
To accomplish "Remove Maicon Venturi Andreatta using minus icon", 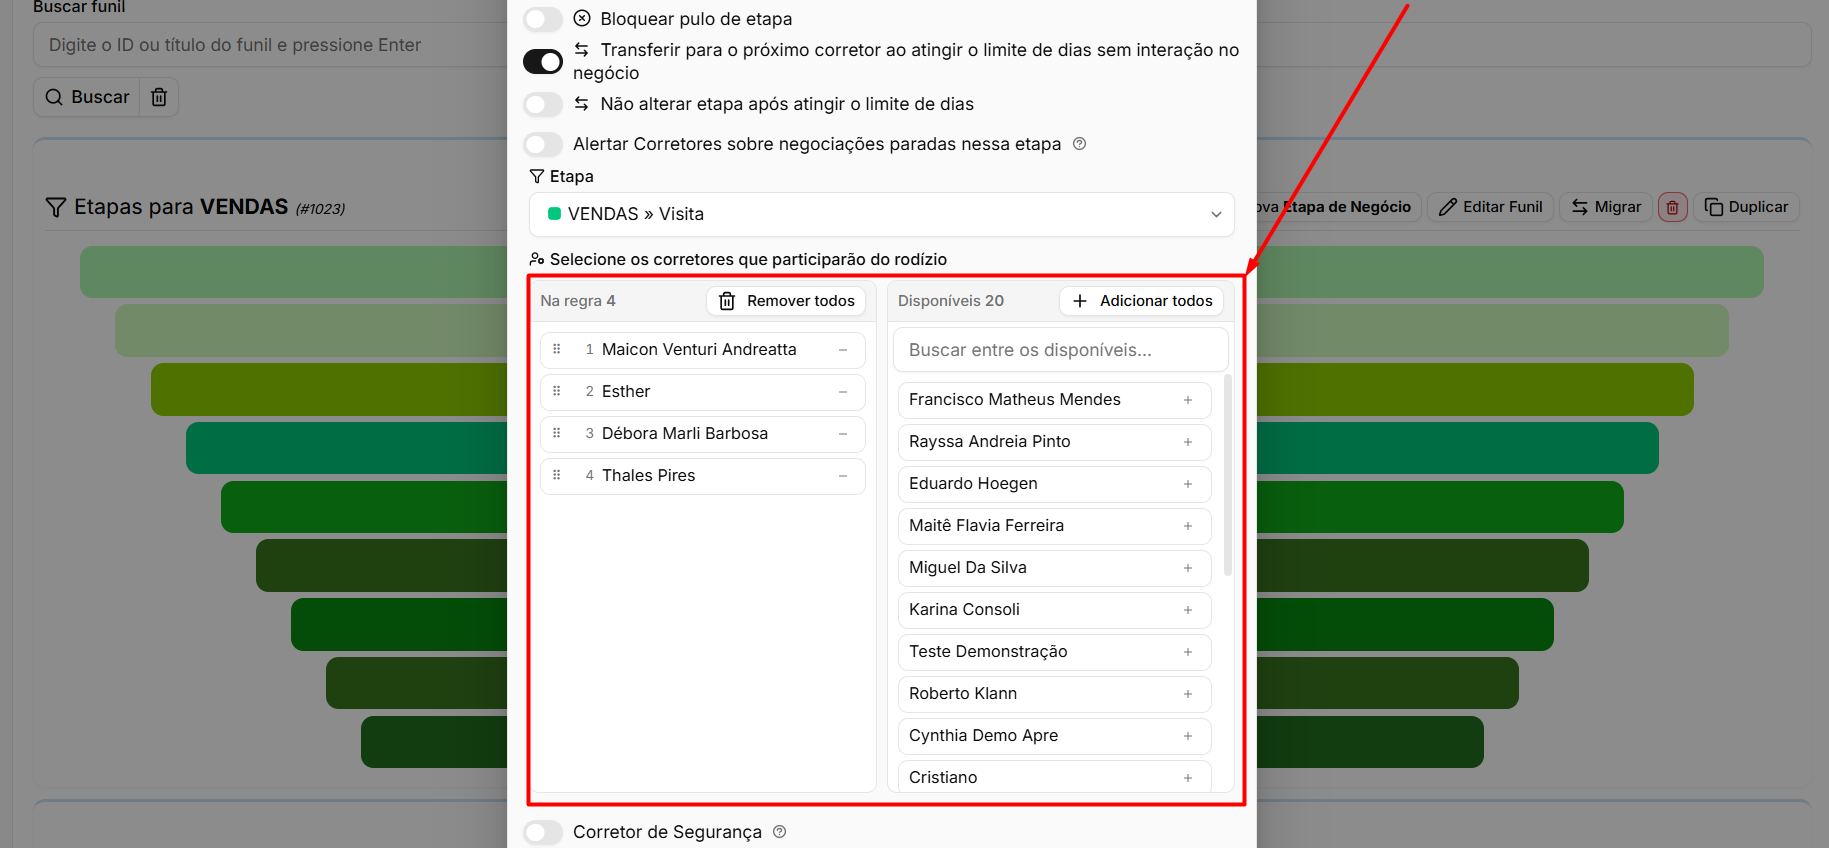I will [843, 350].
